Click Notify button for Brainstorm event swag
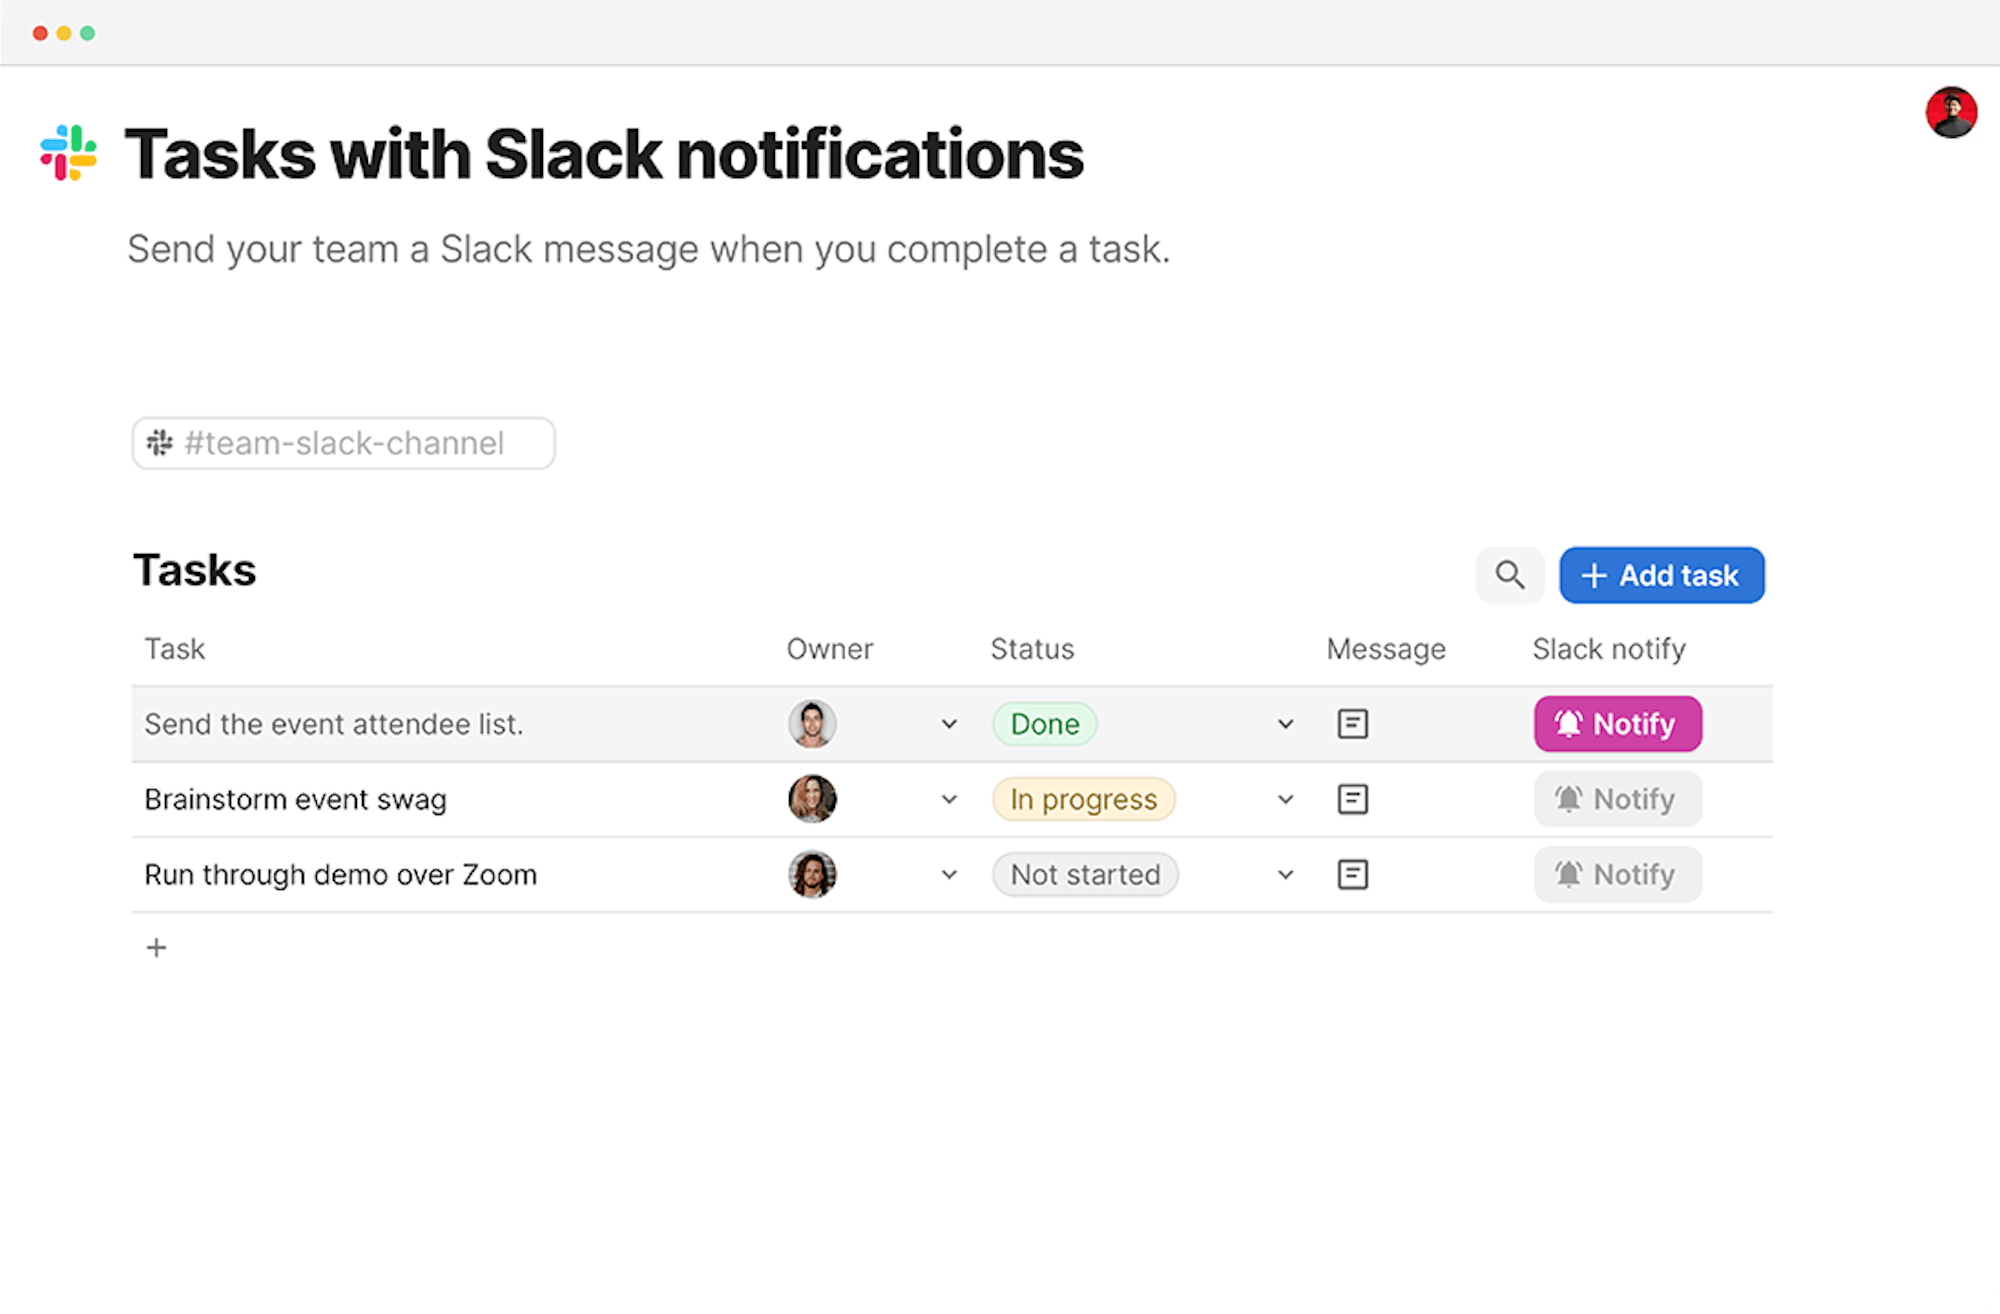The height and width of the screenshot is (1314, 2000). [1618, 799]
